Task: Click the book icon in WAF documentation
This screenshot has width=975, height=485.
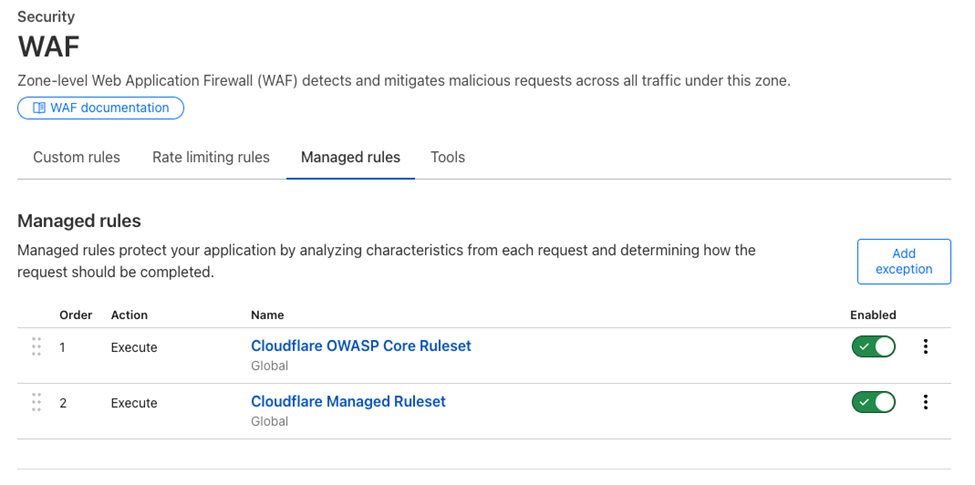Action: (x=39, y=108)
